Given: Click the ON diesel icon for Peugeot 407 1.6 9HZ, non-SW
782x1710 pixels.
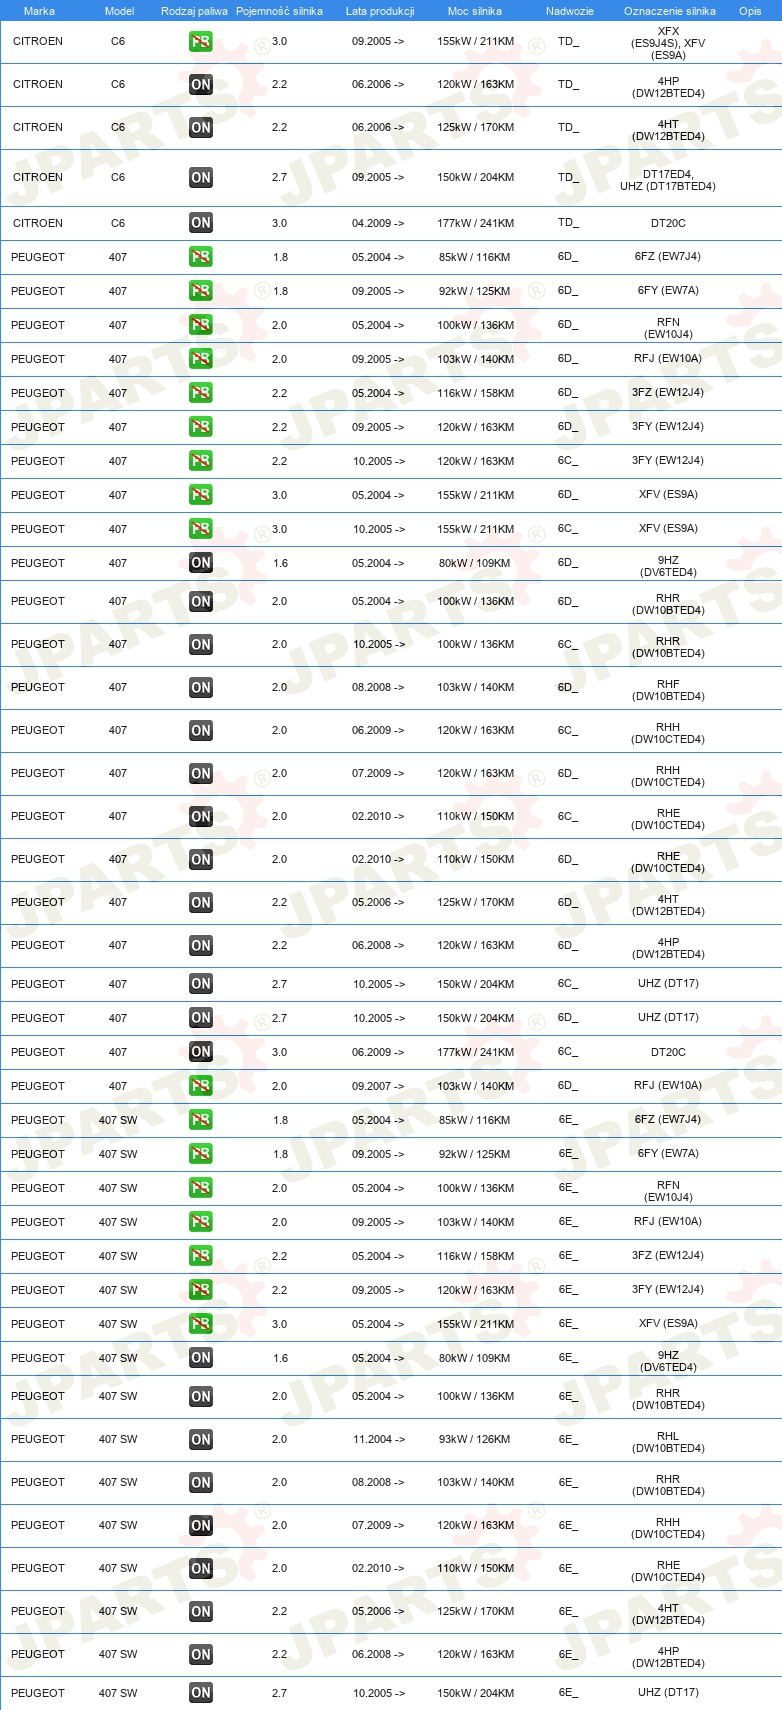Looking at the screenshot, I should [201, 563].
